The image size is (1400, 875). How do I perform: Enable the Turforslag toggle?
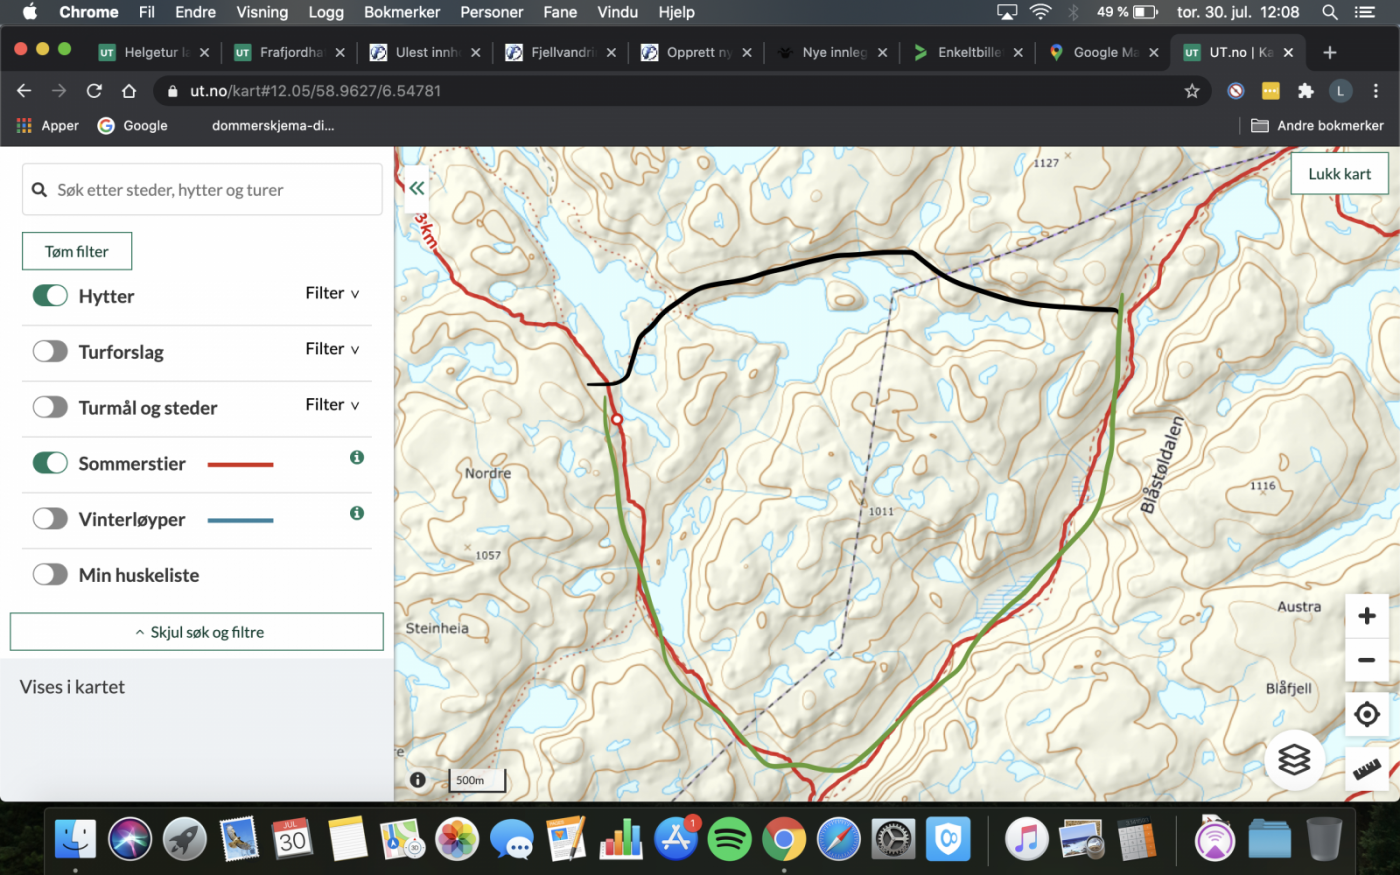(x=50, y=352)
